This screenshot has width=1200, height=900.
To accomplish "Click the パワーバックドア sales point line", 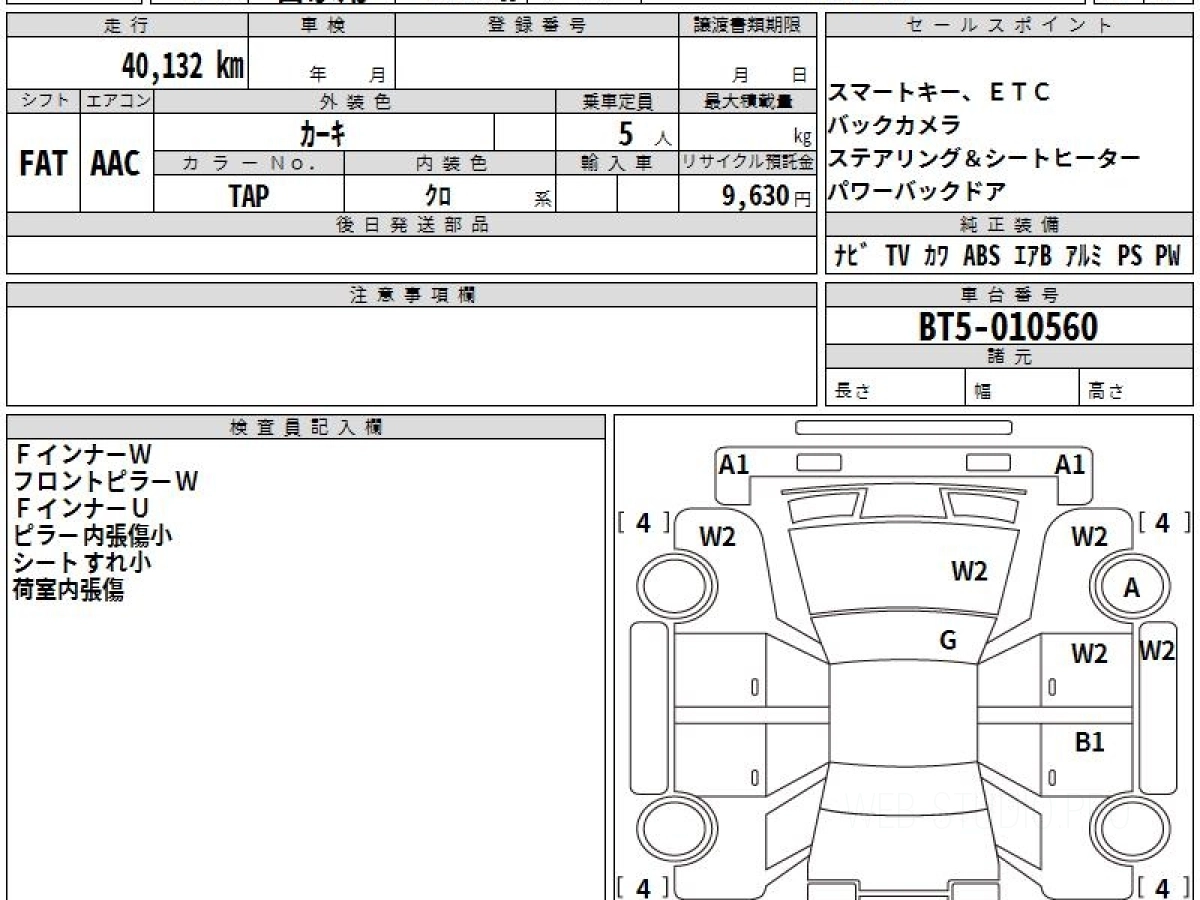I will 917,190.
